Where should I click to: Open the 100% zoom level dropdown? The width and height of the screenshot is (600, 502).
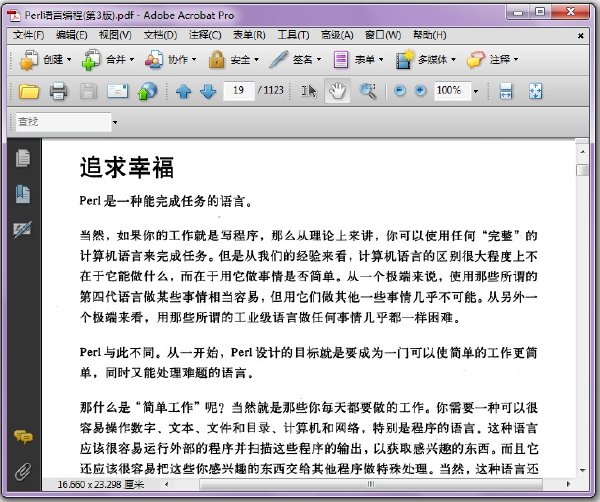click(x=476, y=91)
